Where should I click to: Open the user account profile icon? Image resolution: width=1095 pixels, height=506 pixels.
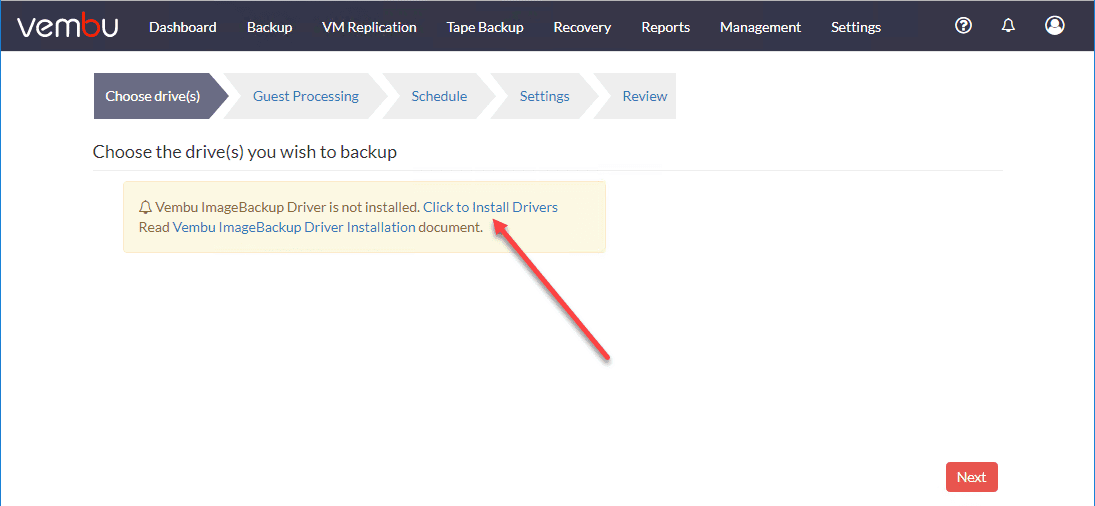1054,26
